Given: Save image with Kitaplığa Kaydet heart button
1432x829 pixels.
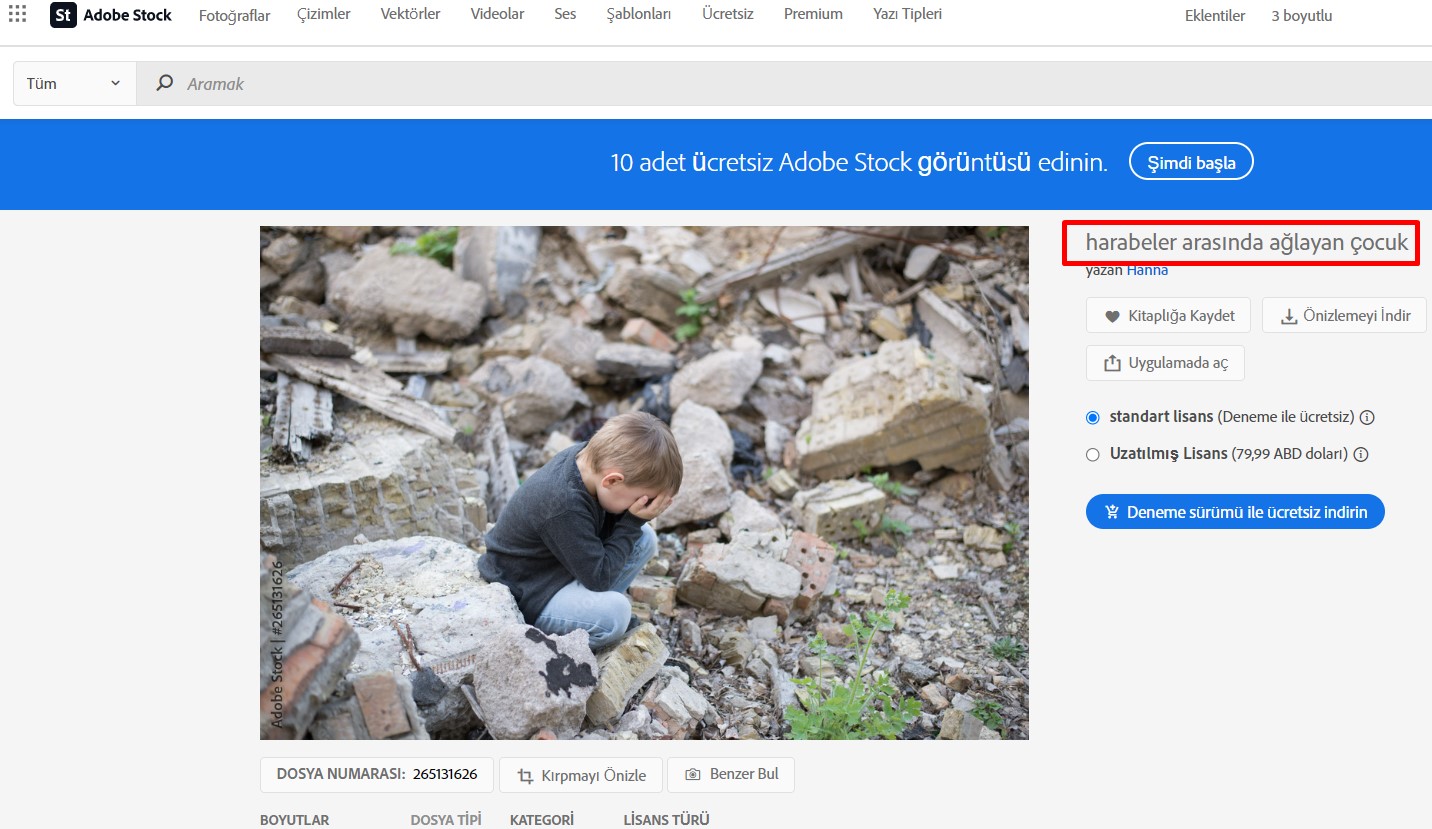Looking at the screenshot, I should 1169,315.
